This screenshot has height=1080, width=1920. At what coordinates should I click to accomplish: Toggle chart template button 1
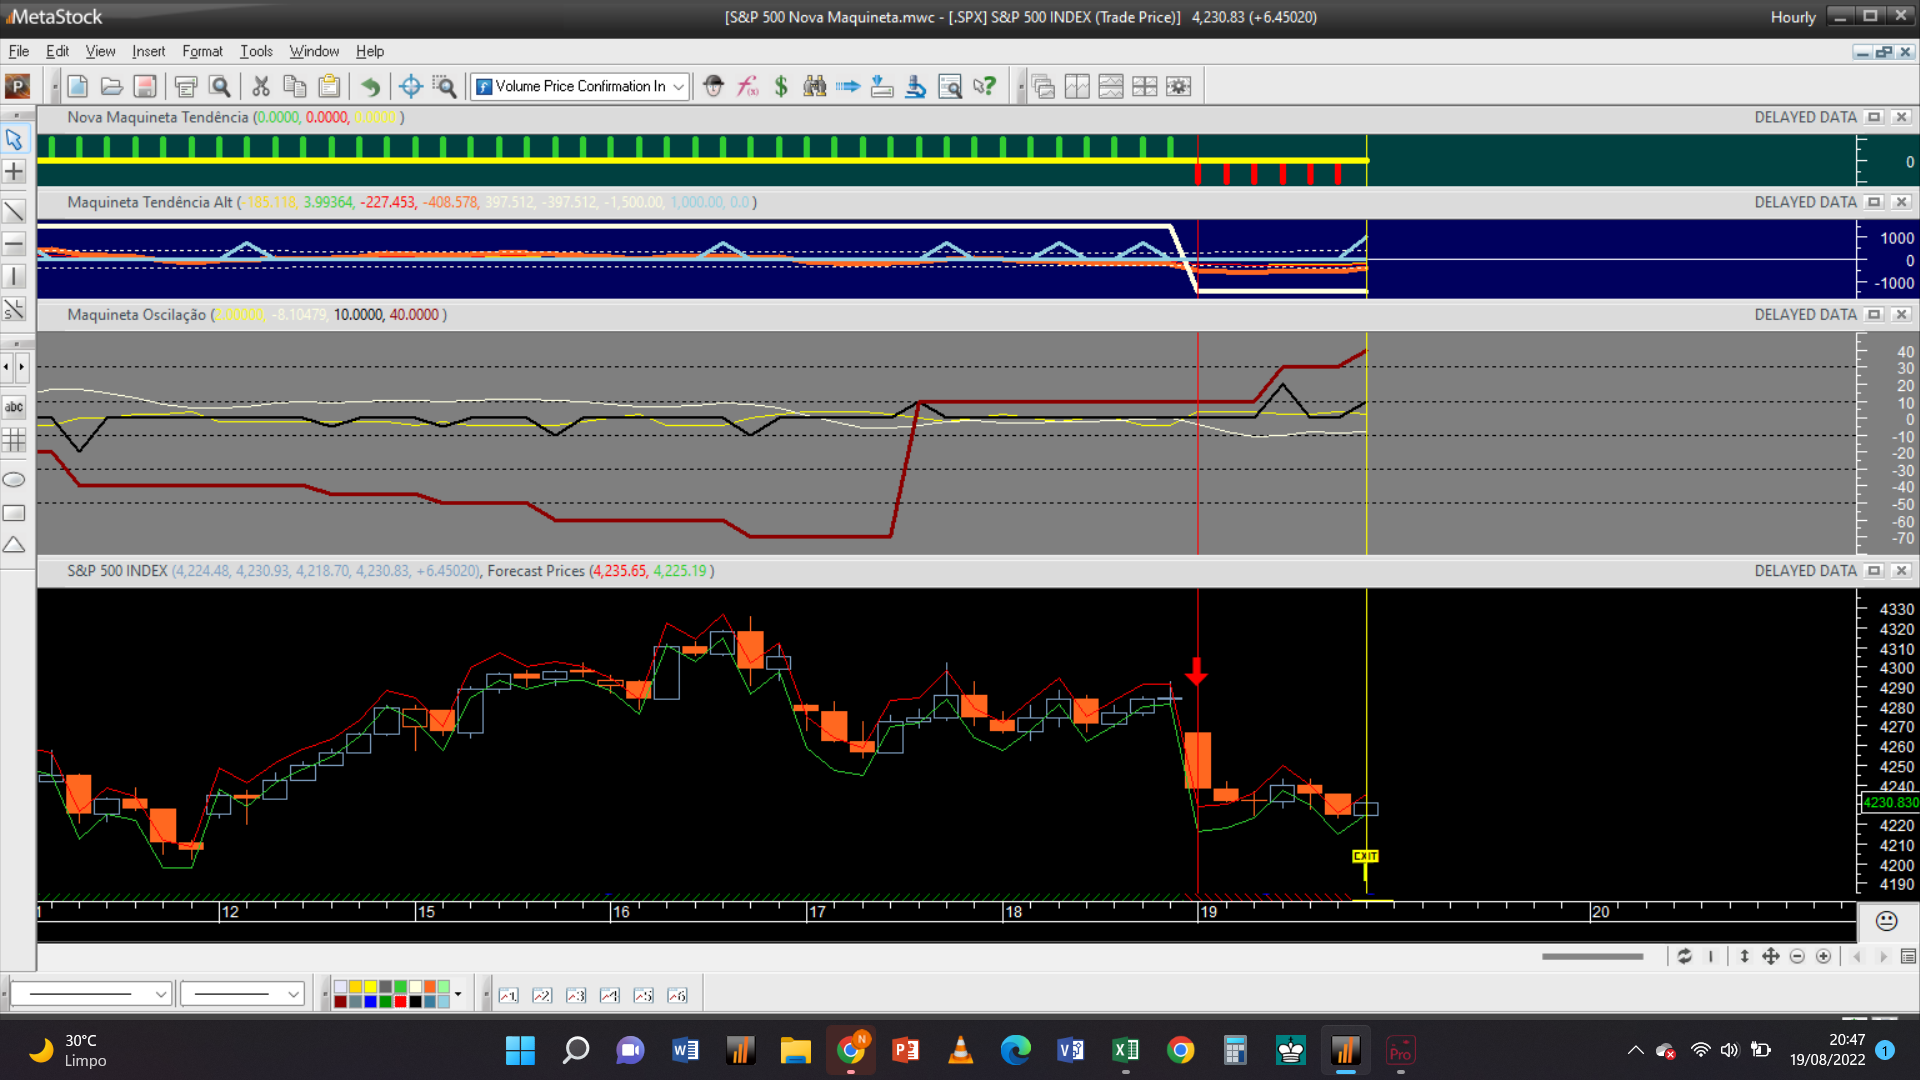pos(509,995)
